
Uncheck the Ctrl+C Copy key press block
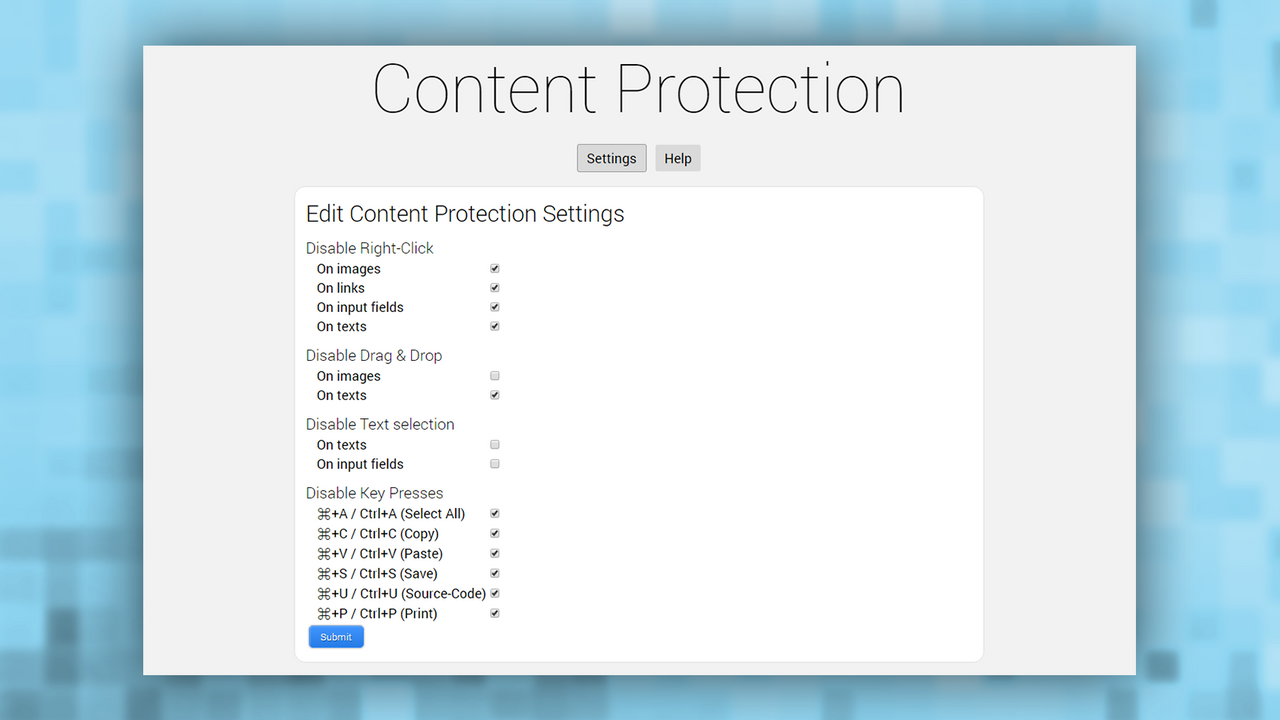click(x=494, y=533)
